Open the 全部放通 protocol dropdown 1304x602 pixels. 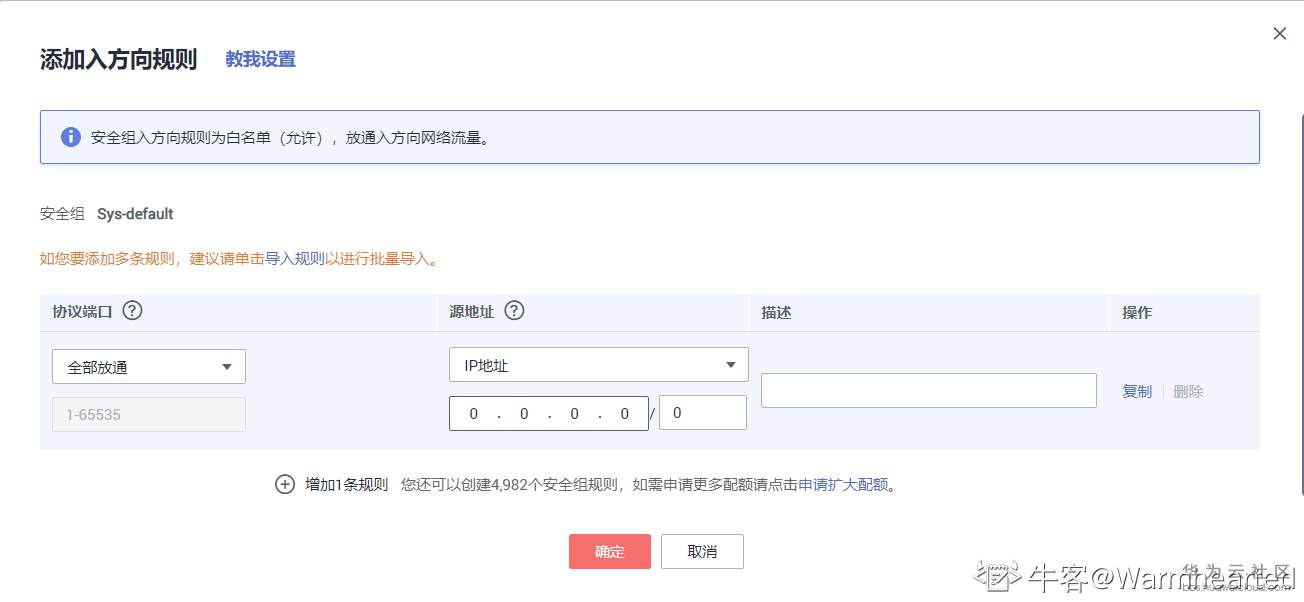coord(149,367)
